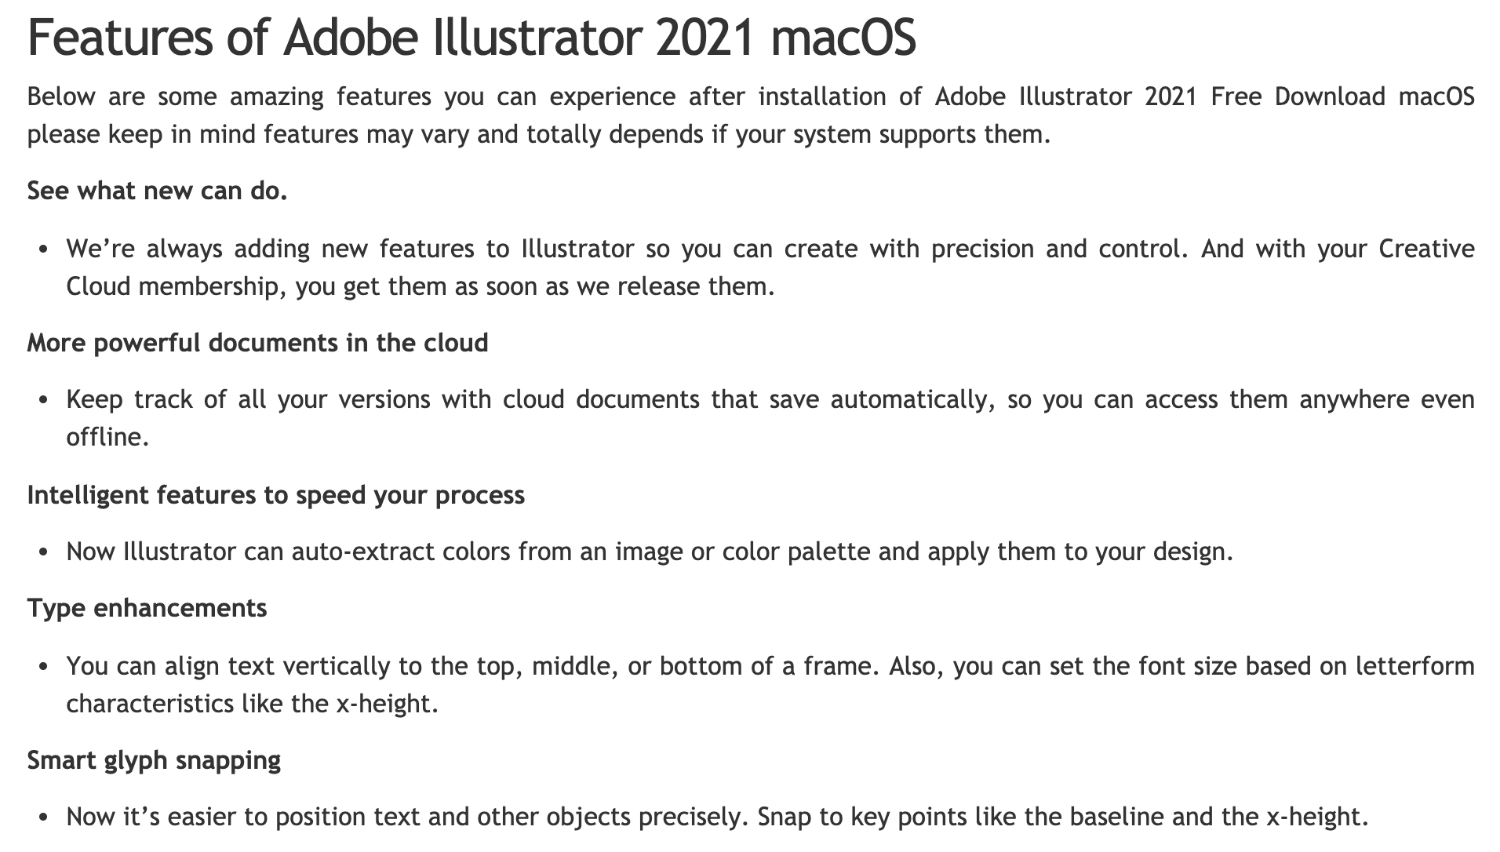Click the bullet before "Now it's easier"
The height and width of the screenshot is (852, 1500).
[x=43, y=817]
